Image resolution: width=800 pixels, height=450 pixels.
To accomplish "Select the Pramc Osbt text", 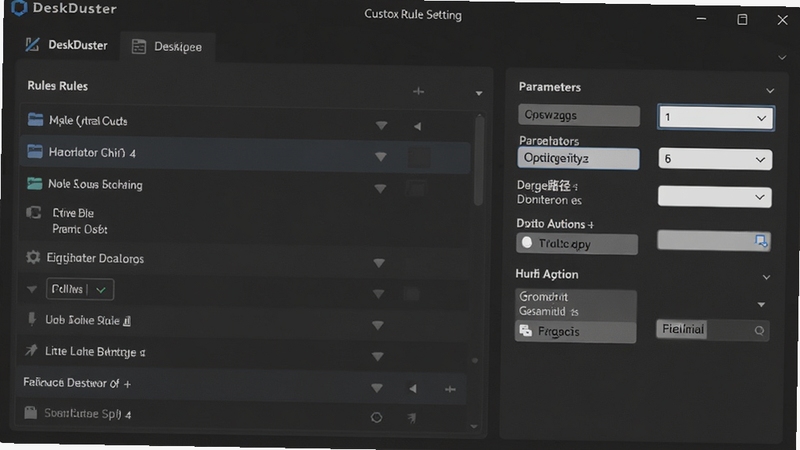I will pos(80,230).
